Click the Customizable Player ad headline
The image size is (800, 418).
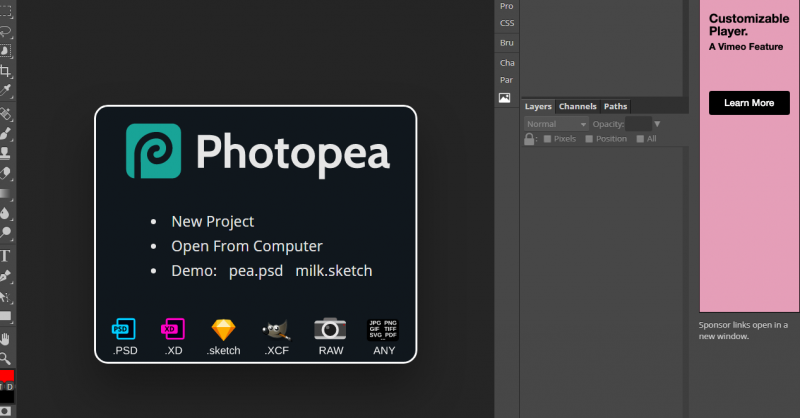pyautogui.click(x=749, y=25)
